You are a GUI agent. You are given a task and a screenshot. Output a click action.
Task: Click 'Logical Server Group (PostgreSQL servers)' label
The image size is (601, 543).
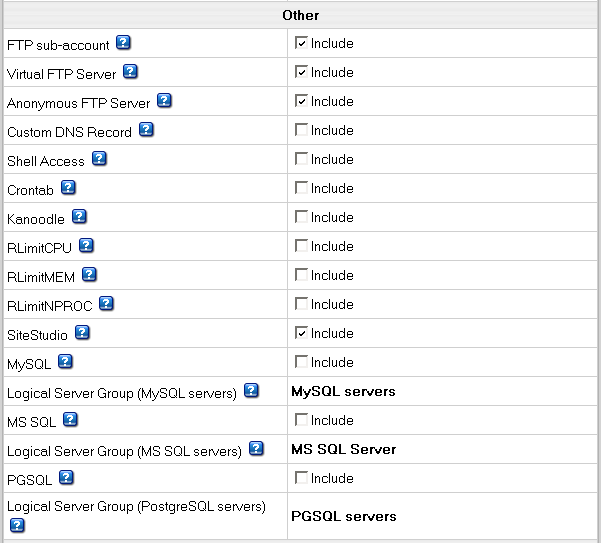pos(136,507)
